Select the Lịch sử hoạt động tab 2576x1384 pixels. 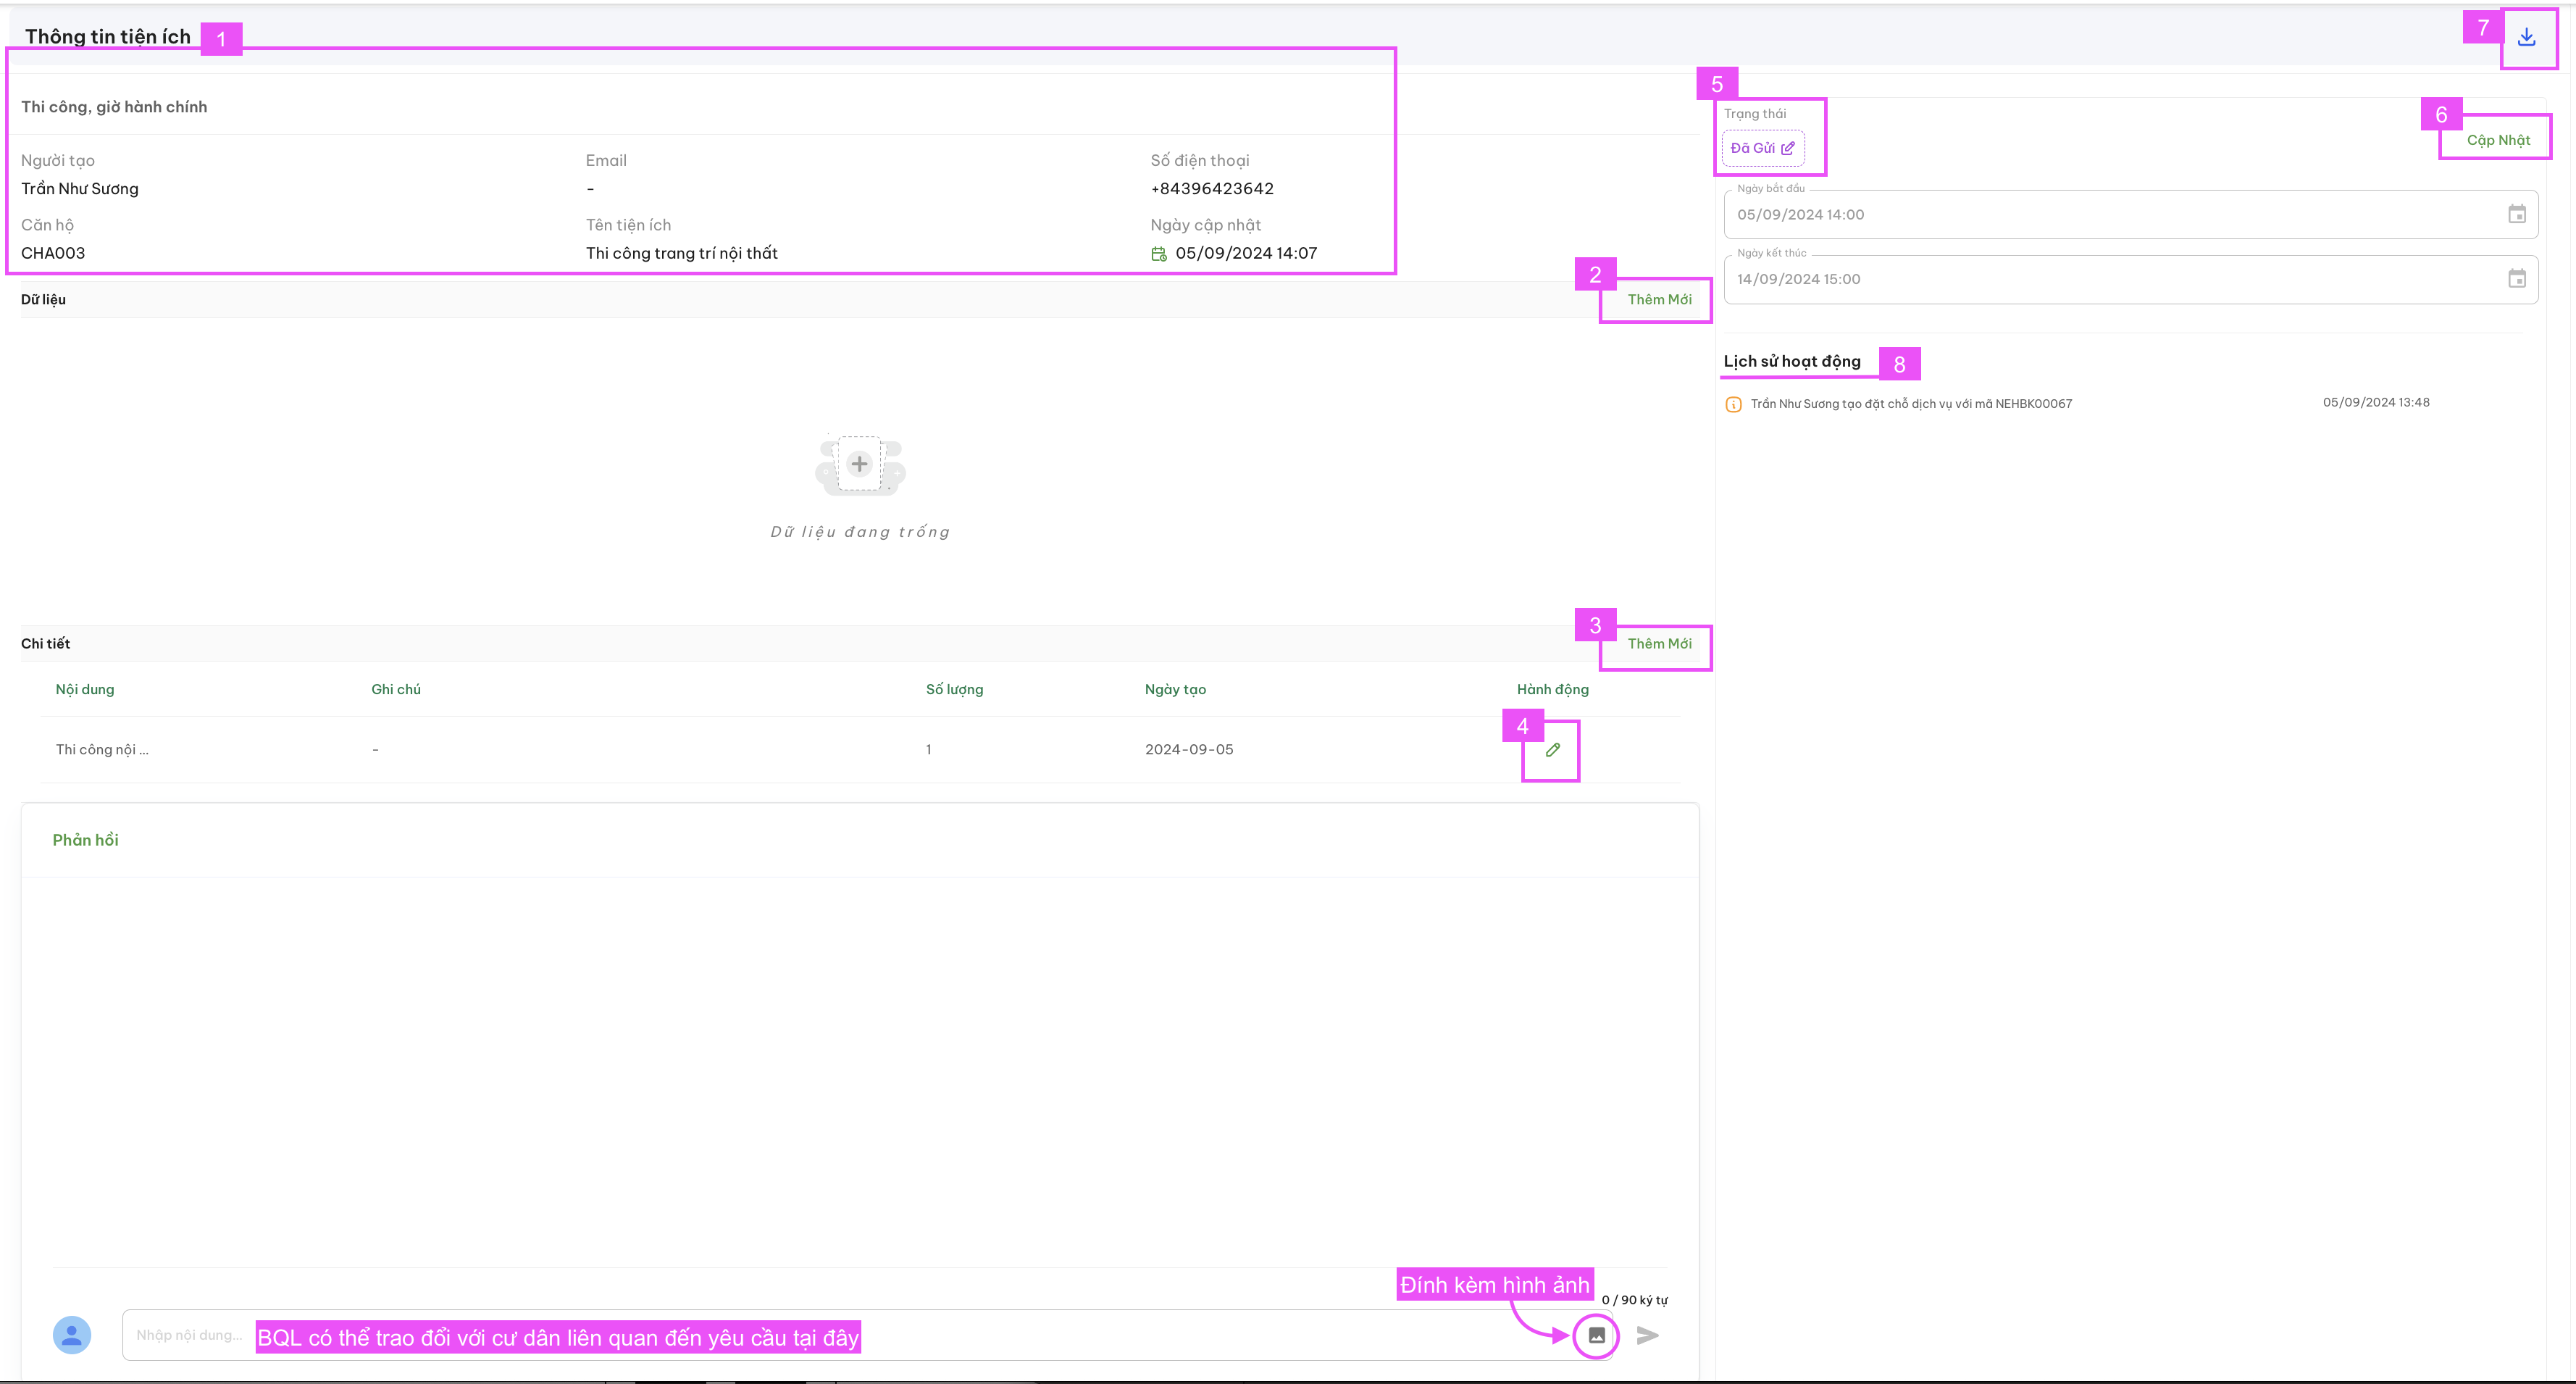point(1792,361)
